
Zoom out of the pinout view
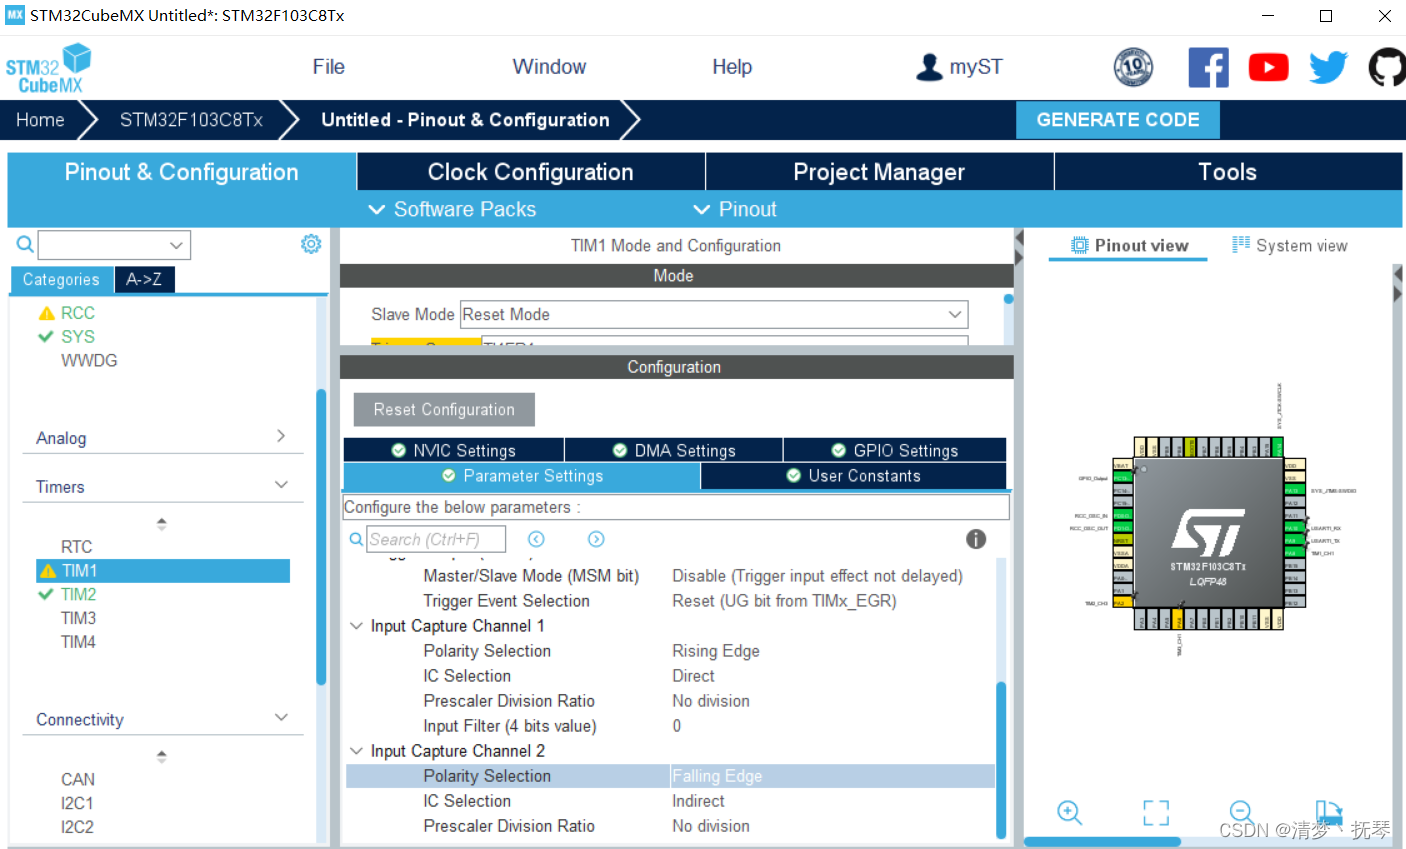point(1241,812)
